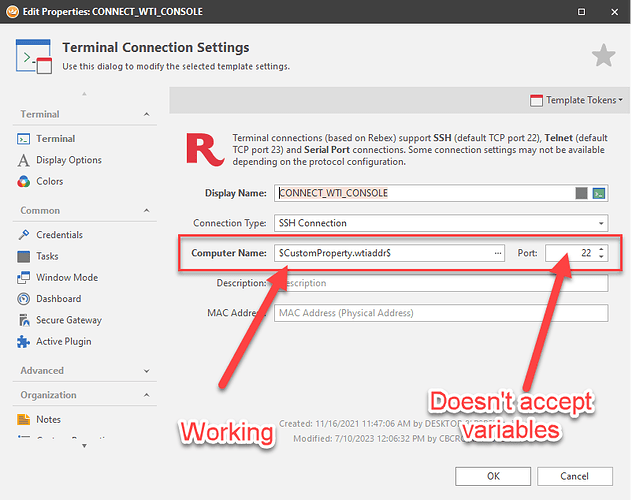Click terminal icon picker in Display Name field
Screen dimensions: 632x500
(599, 193)
